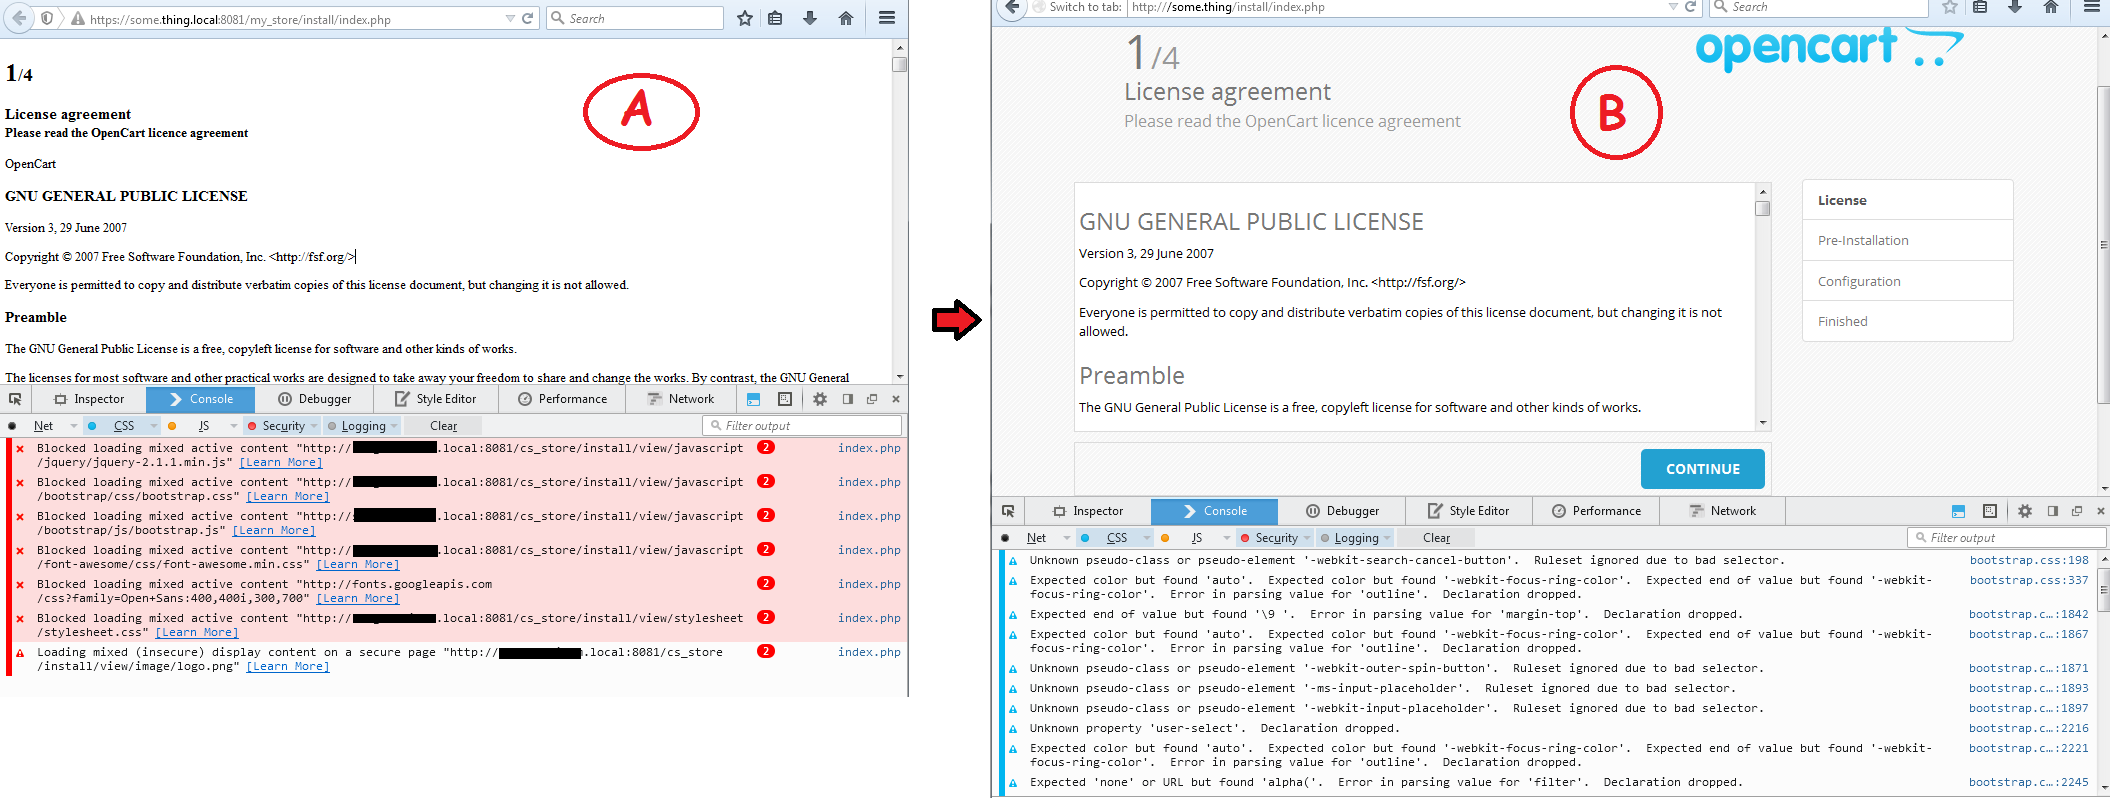Screen dimensions: 2110x798
Task: Open the hamburger menu in window A
Action: point(887,18)
